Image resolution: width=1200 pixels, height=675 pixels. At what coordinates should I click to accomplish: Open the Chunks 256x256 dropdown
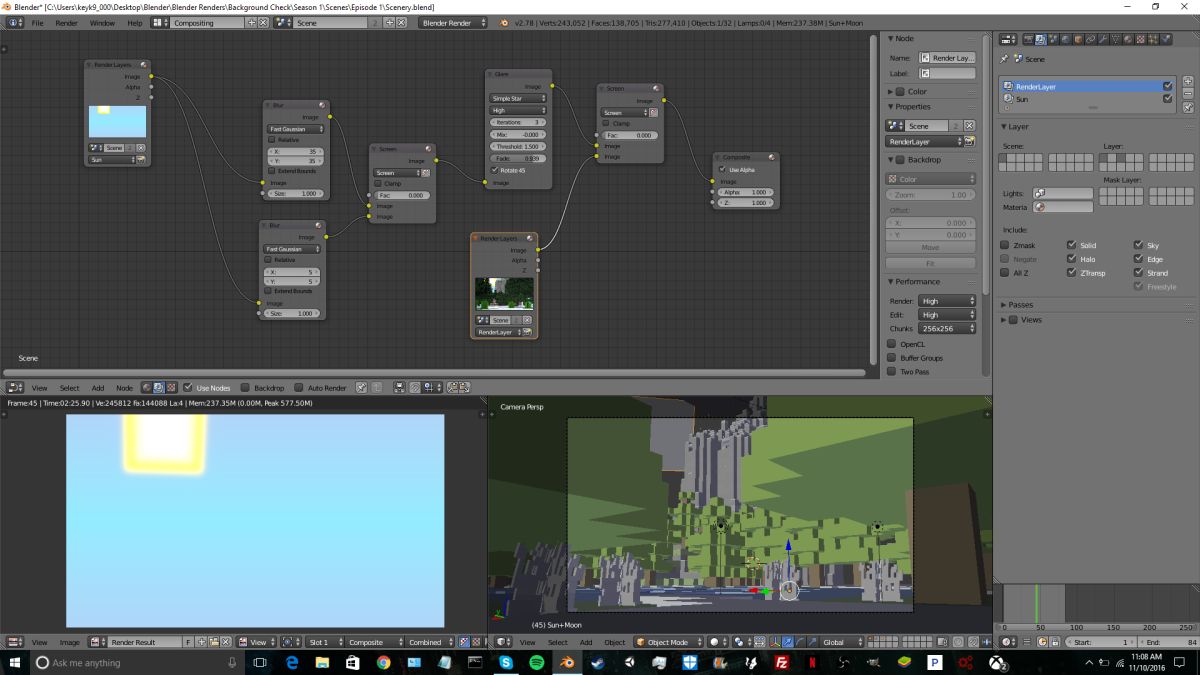(948, 328)
